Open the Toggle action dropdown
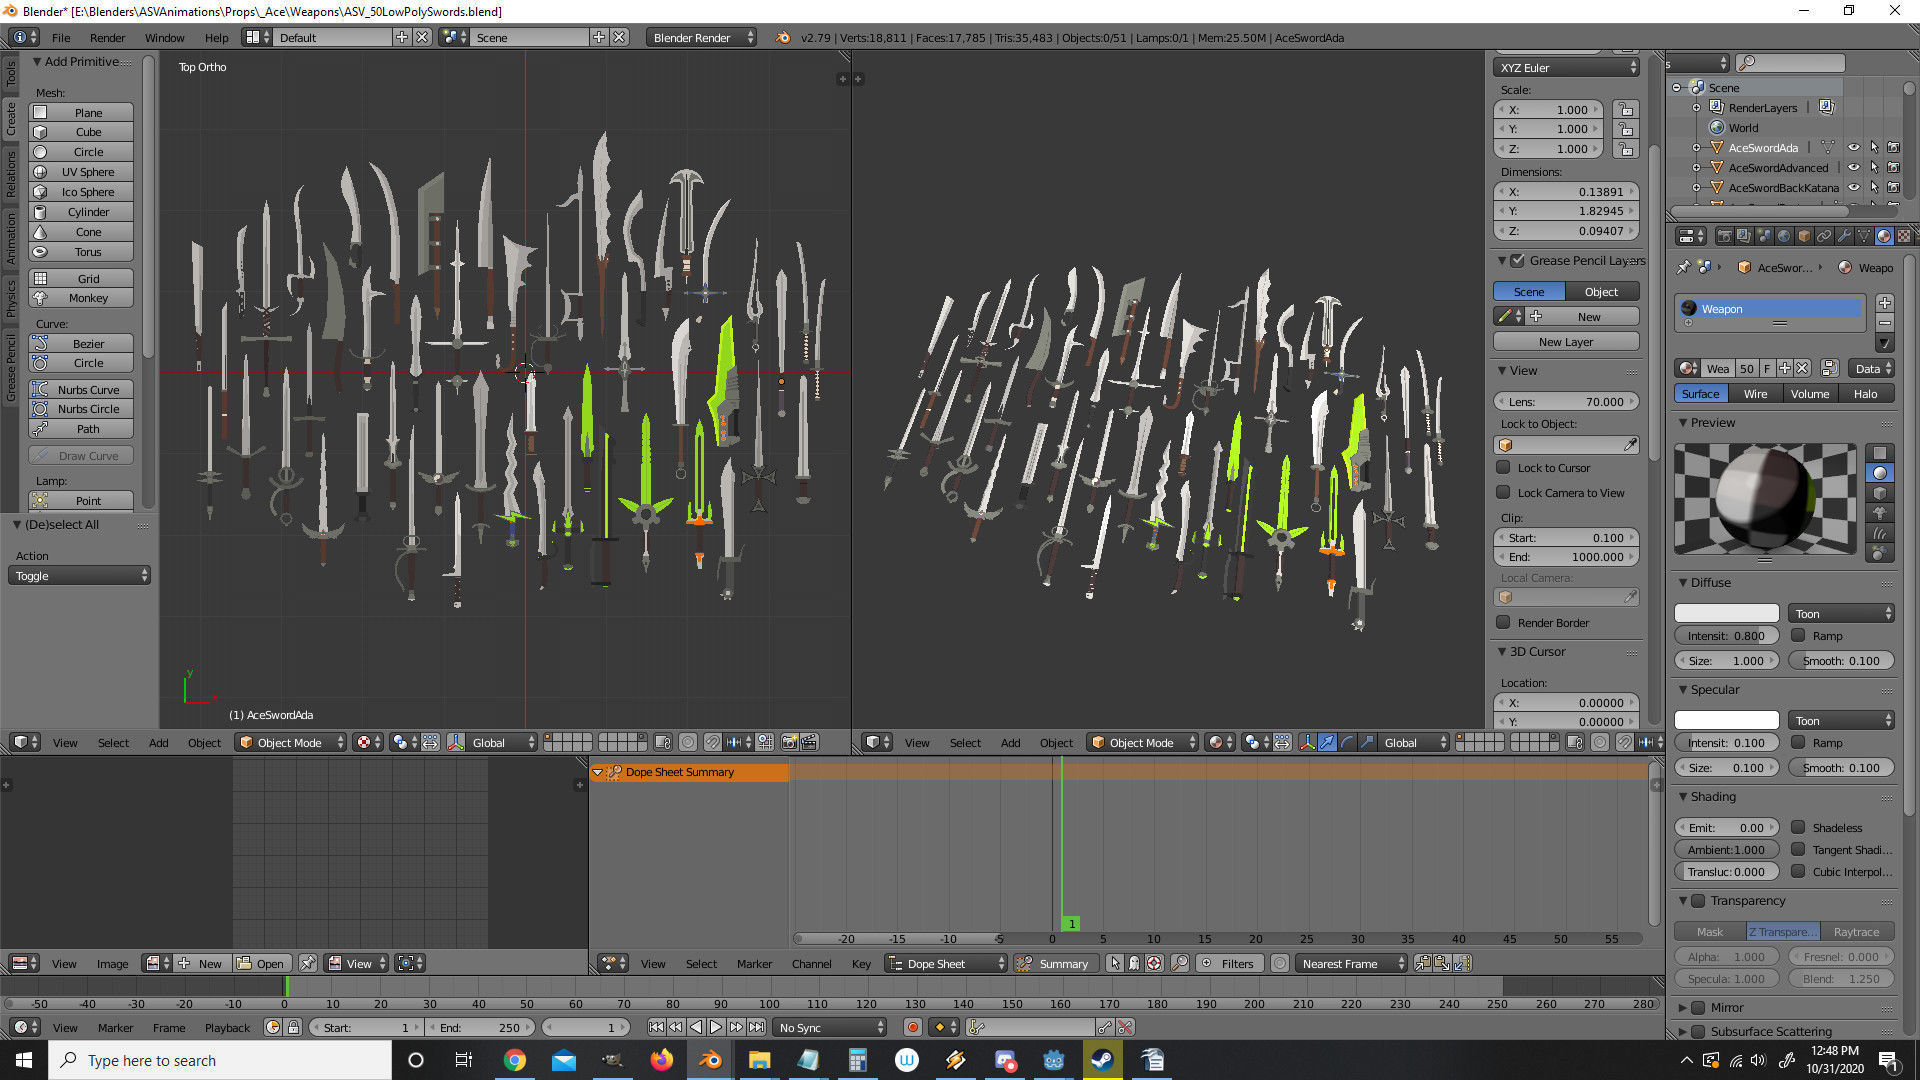The height and width of the screenshot is (1080, 1920). point(80,576)
